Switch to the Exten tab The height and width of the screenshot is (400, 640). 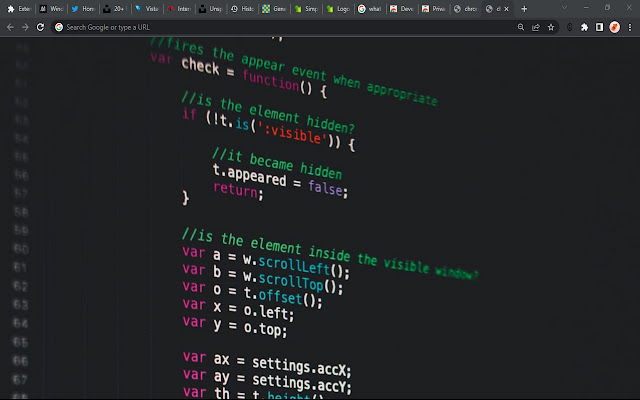(x=19, y=9)
